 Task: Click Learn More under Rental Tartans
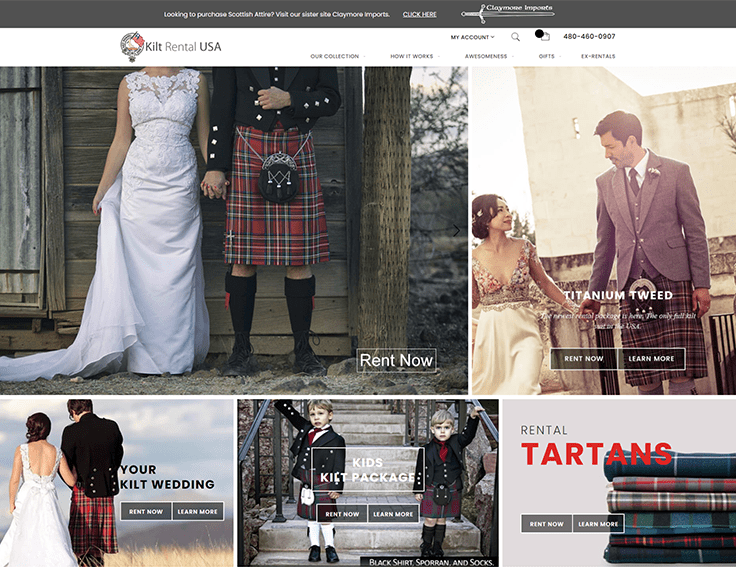point(598,524)
